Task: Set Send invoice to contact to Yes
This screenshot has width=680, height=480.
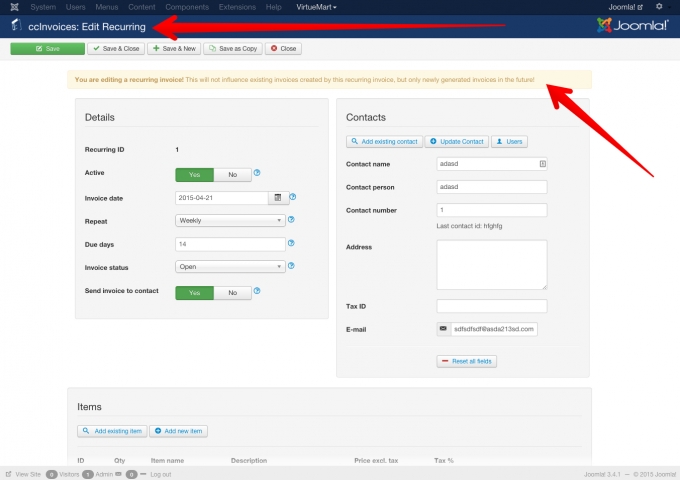Action: tap(194, 293)
